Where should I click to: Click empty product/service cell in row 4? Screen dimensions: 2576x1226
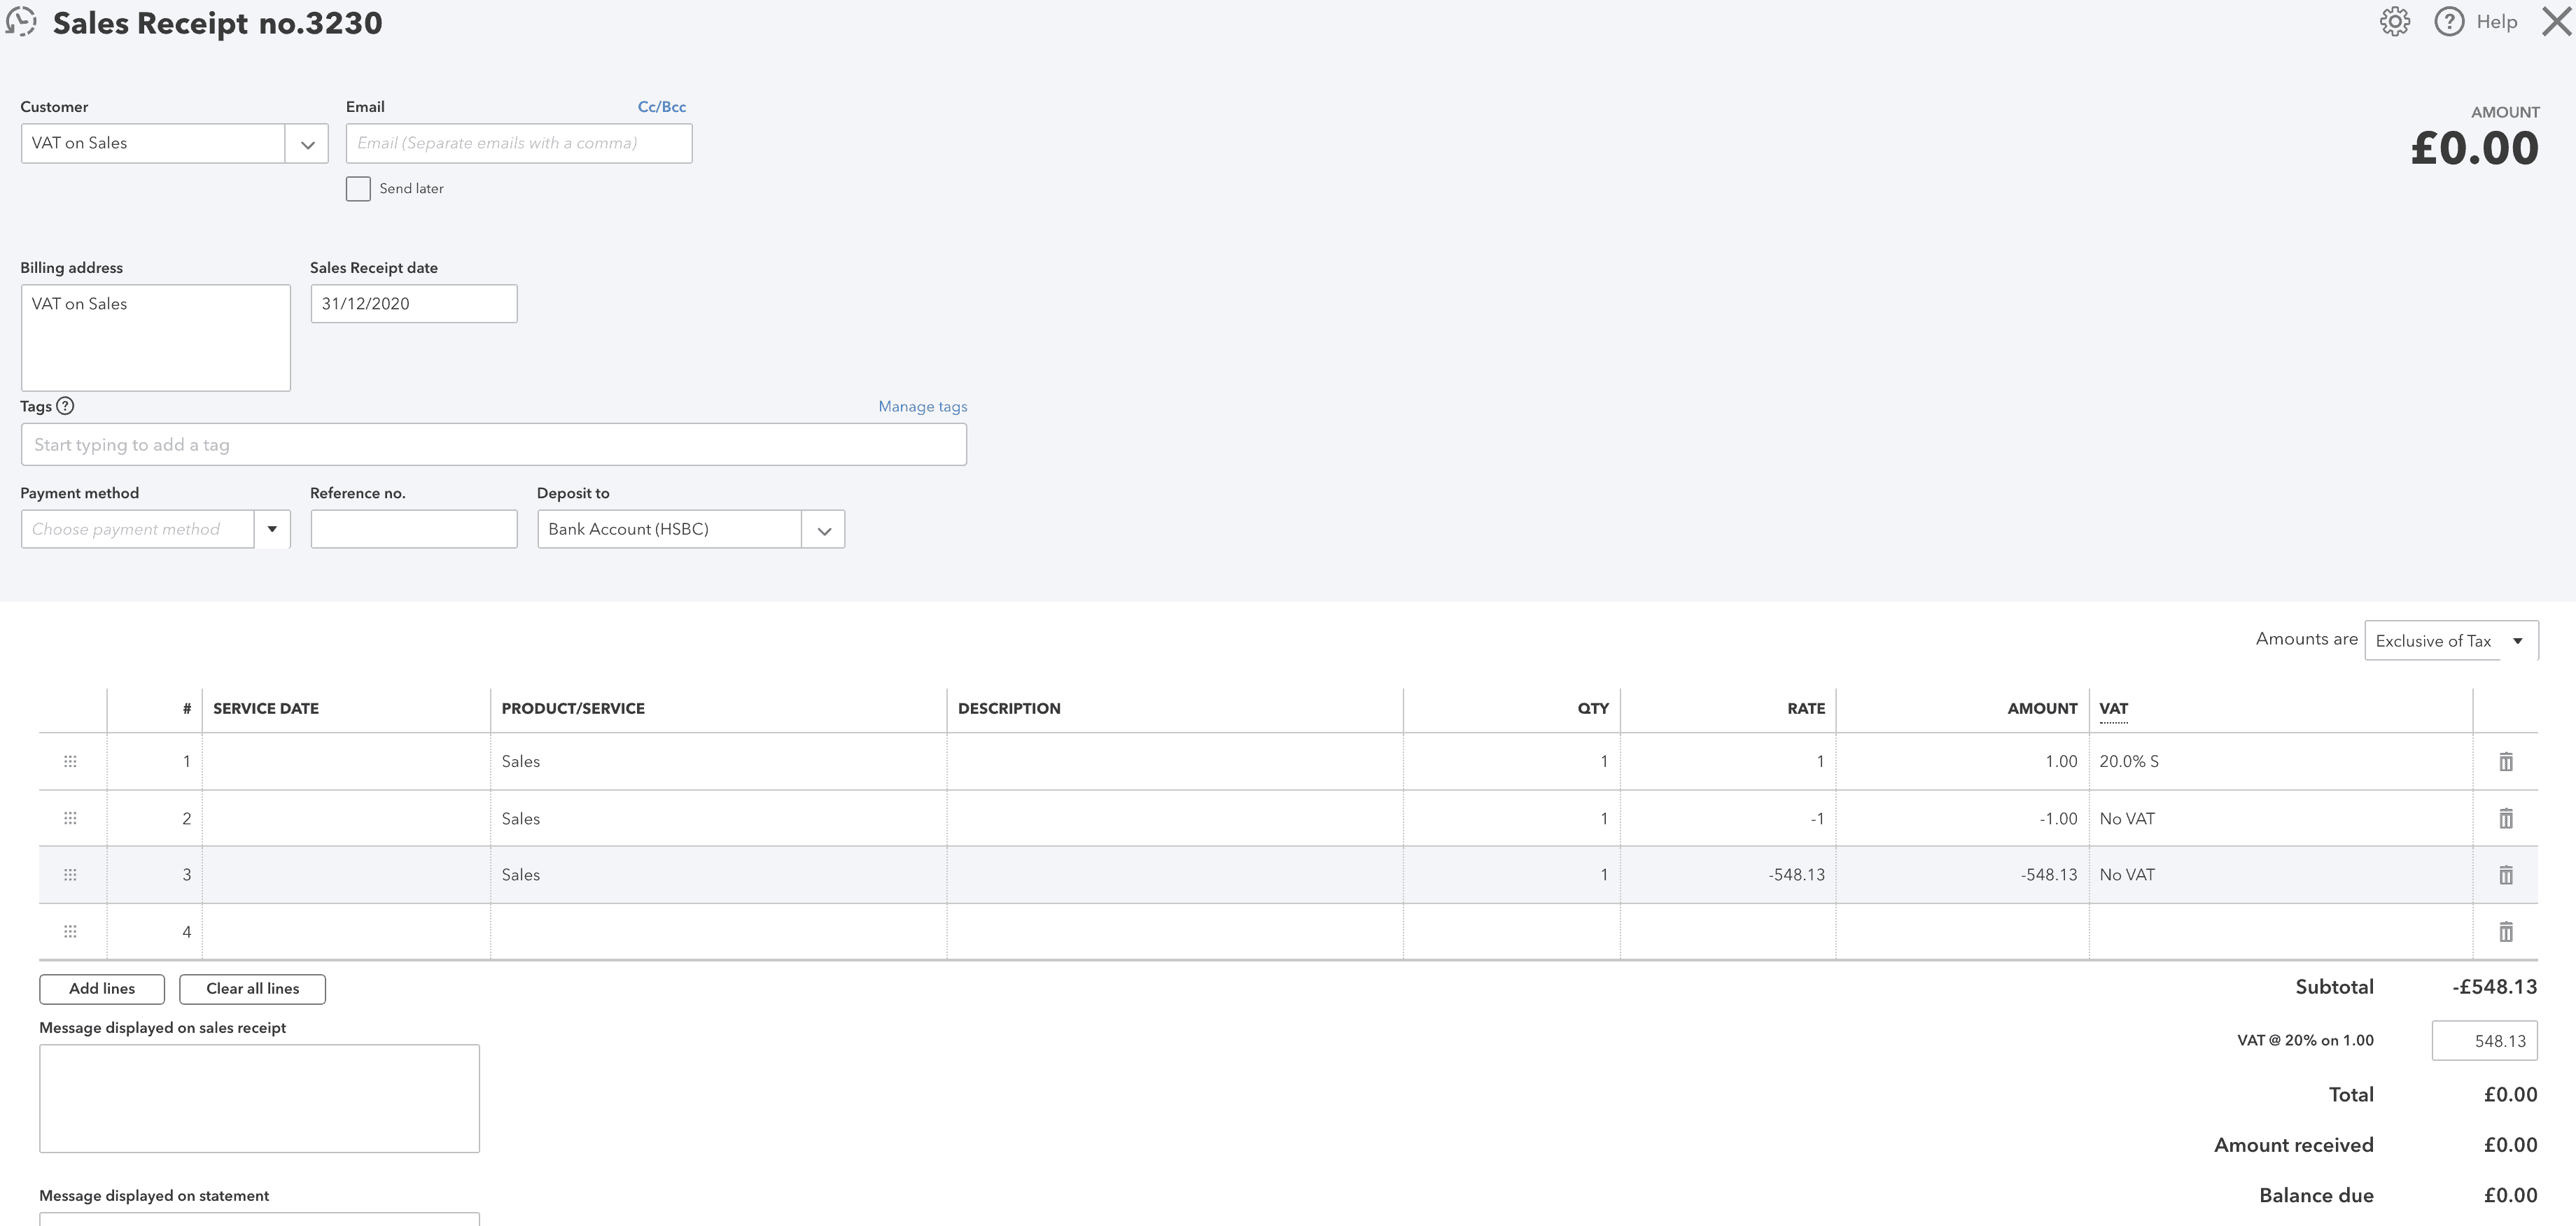(718, 932)
